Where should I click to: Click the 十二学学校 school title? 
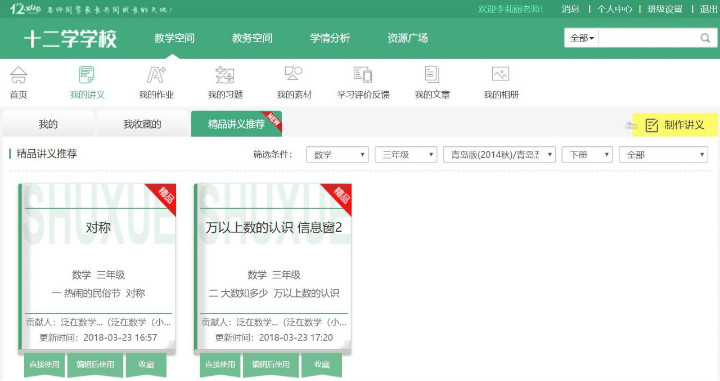70,39
